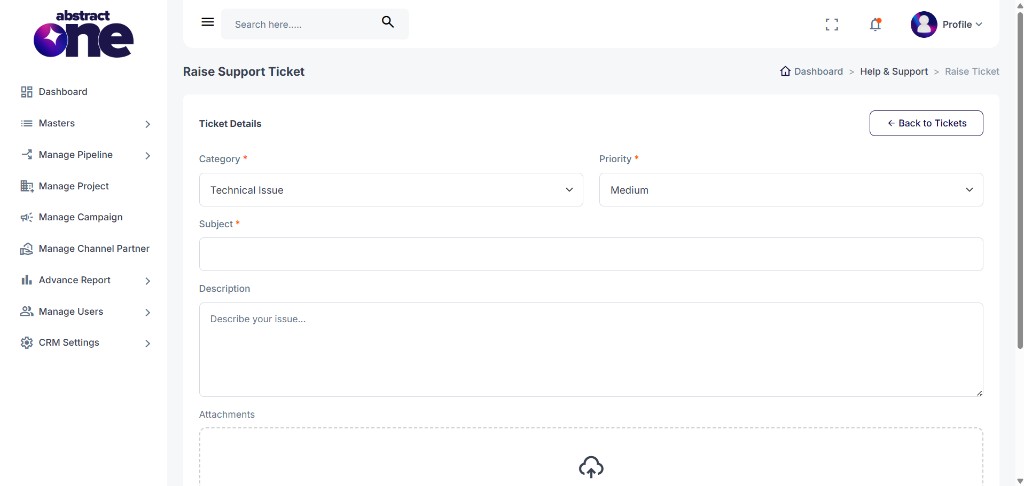Click the Raise Support Ticket heading
Viewport: 1024px width, 486px height.
244,72
